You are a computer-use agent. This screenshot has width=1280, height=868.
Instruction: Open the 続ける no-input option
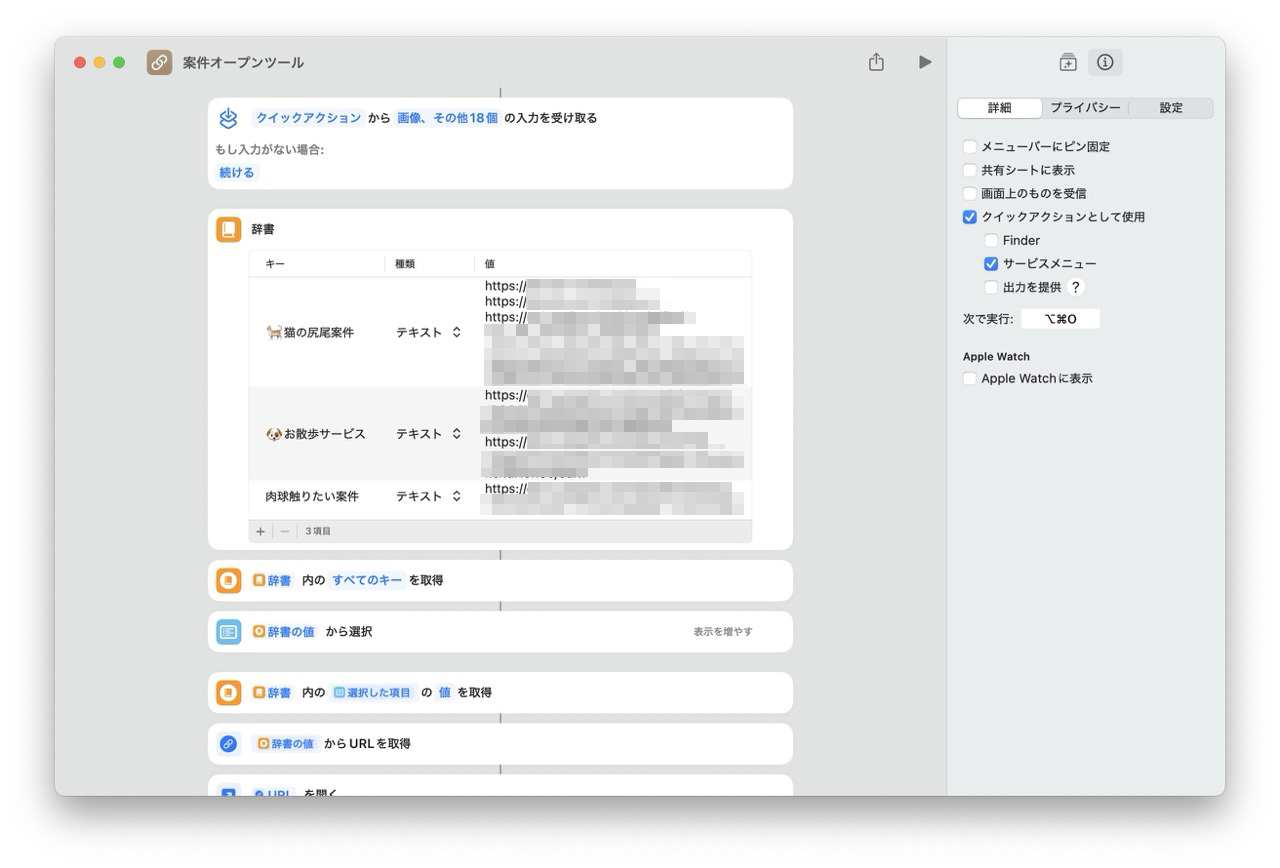click(x=237, y=172)
